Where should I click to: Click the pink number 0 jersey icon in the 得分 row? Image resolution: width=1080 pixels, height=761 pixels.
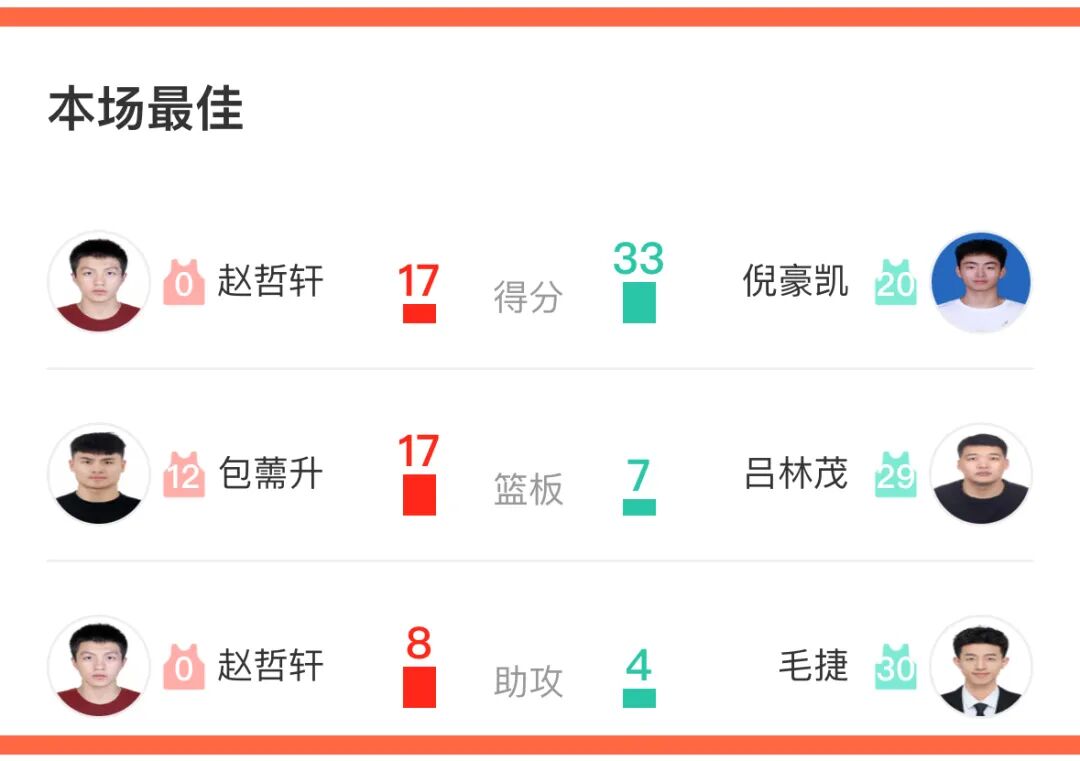[184, 283]
